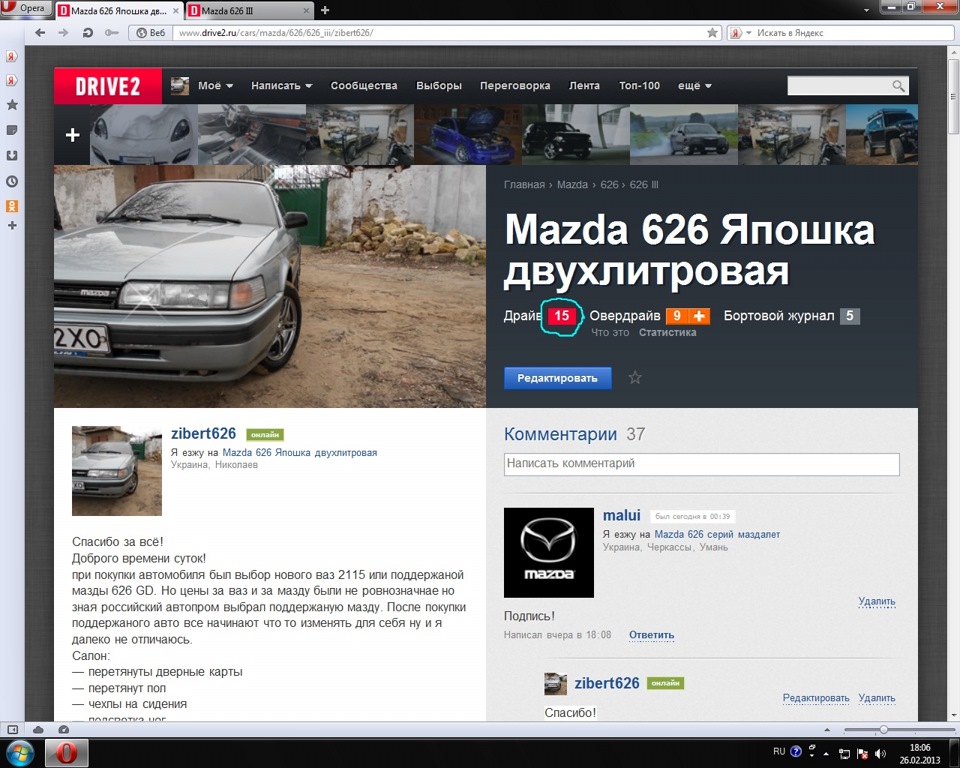Add a new sidebar panel

(x=12, y=225)
